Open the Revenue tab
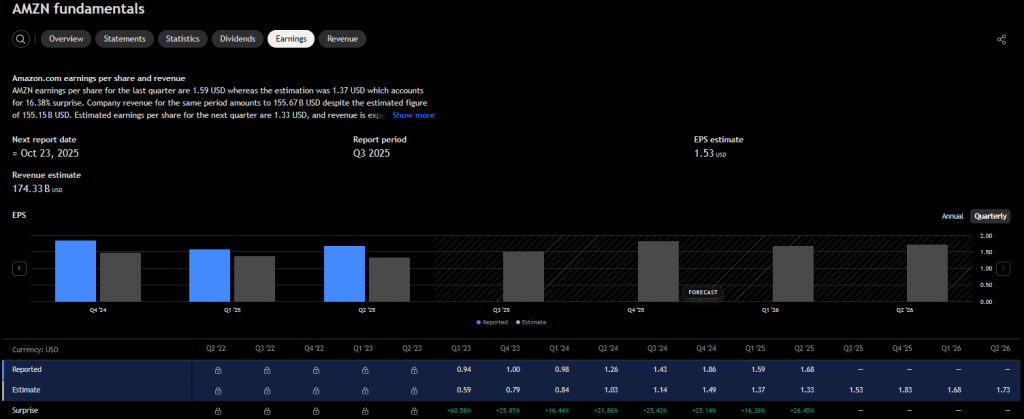Viewport: 1024px width, 419px height. (342, 39)
